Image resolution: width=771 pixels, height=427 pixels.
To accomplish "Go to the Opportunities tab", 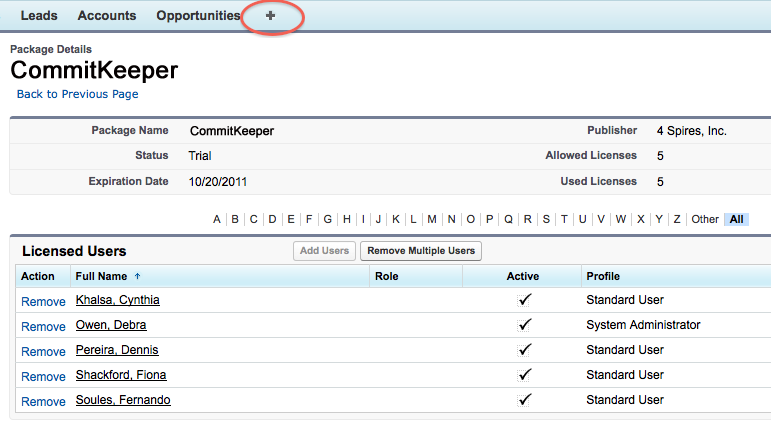I will (198, 16).
